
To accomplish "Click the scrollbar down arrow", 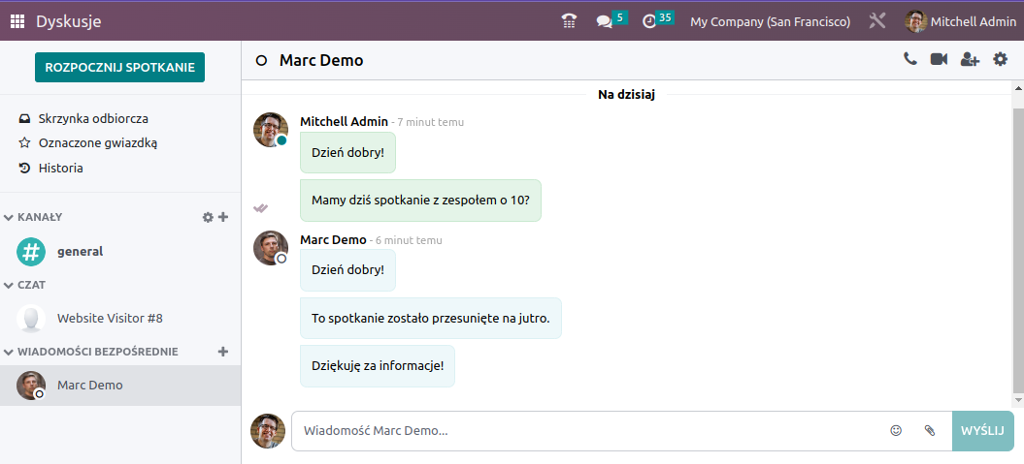I will pyautogui.click(x=1018, y=399).
